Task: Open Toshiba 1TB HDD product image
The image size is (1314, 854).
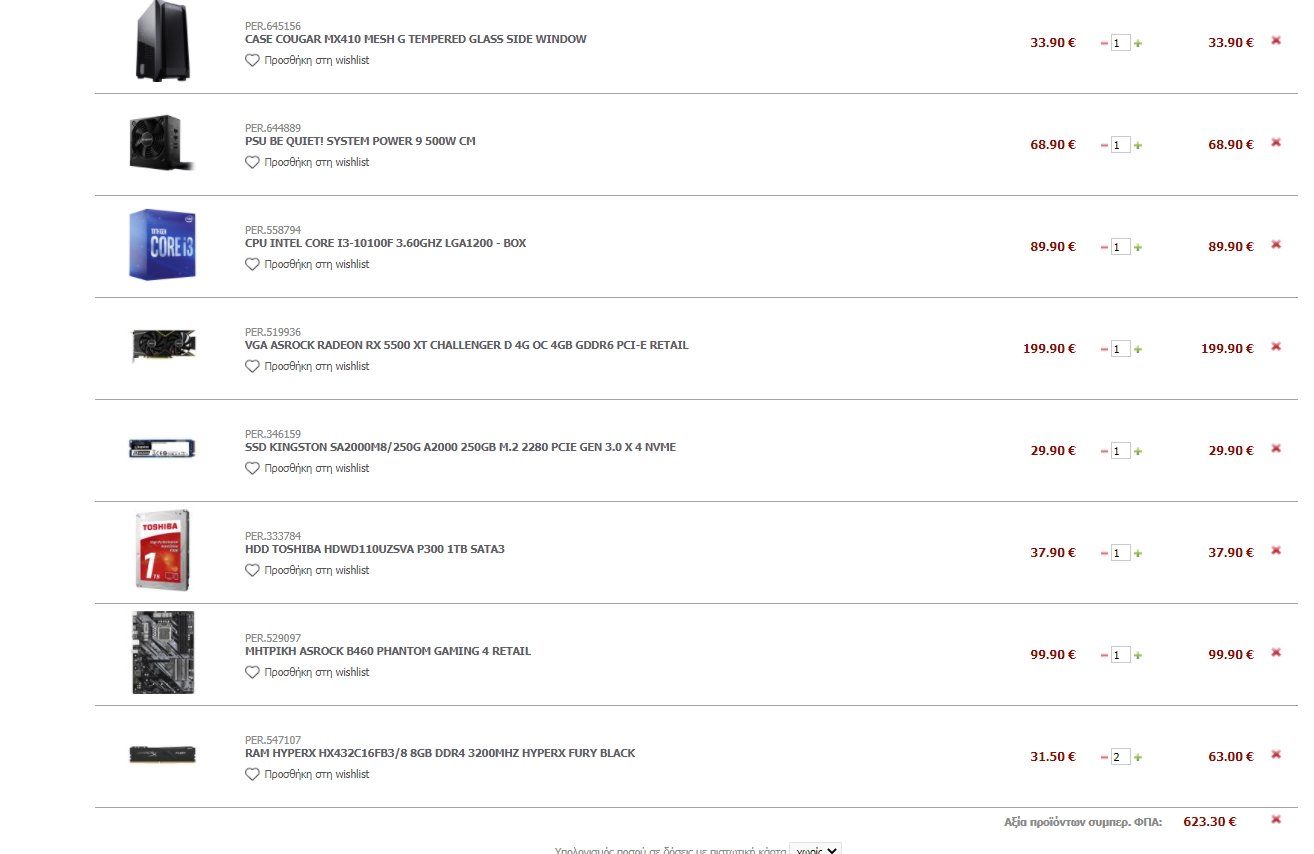Action: pyautogui.click(x=162, y=550)
